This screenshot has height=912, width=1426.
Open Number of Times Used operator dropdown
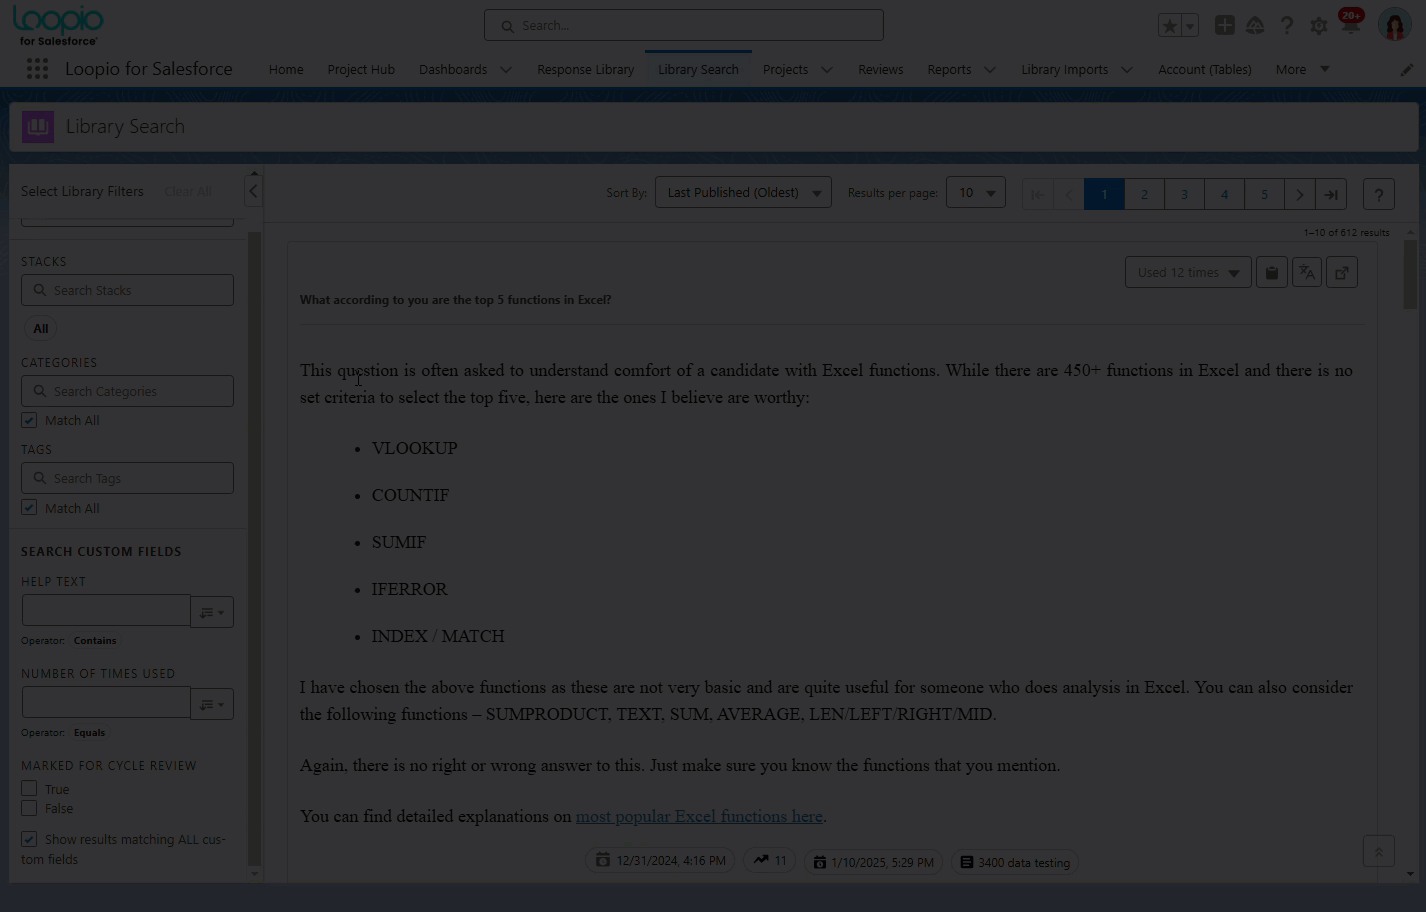(212, 704)
